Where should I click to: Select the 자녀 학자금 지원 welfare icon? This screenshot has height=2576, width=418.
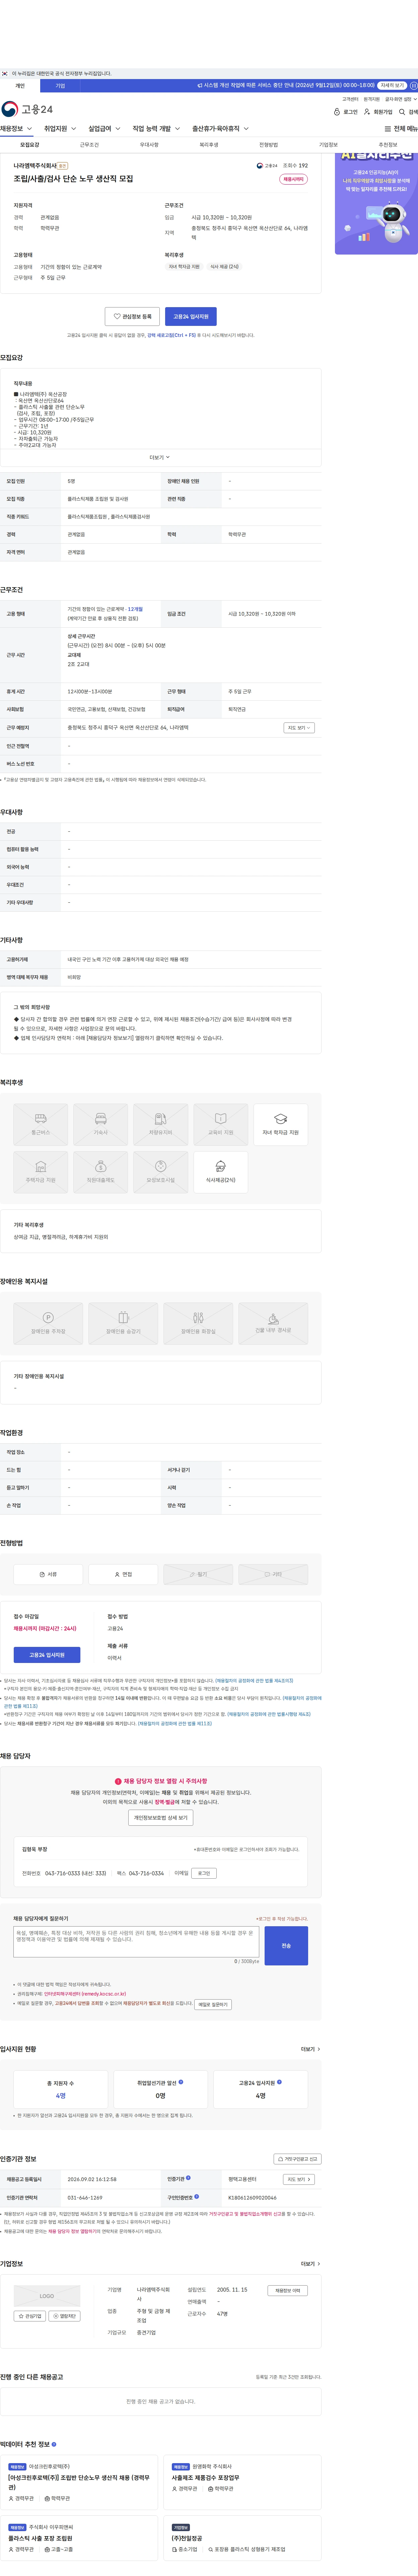click(x=280, y=1125)
